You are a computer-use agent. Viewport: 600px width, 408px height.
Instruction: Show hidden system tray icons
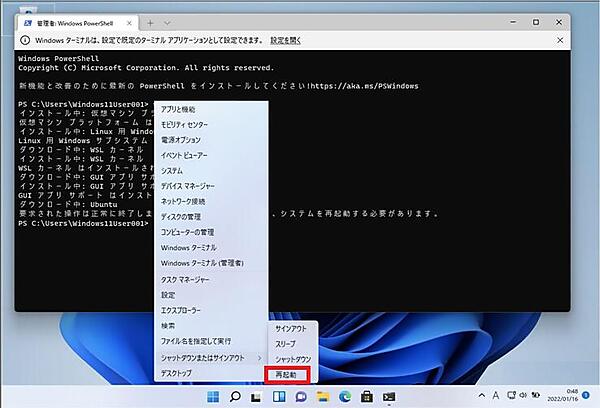point(482,395)
